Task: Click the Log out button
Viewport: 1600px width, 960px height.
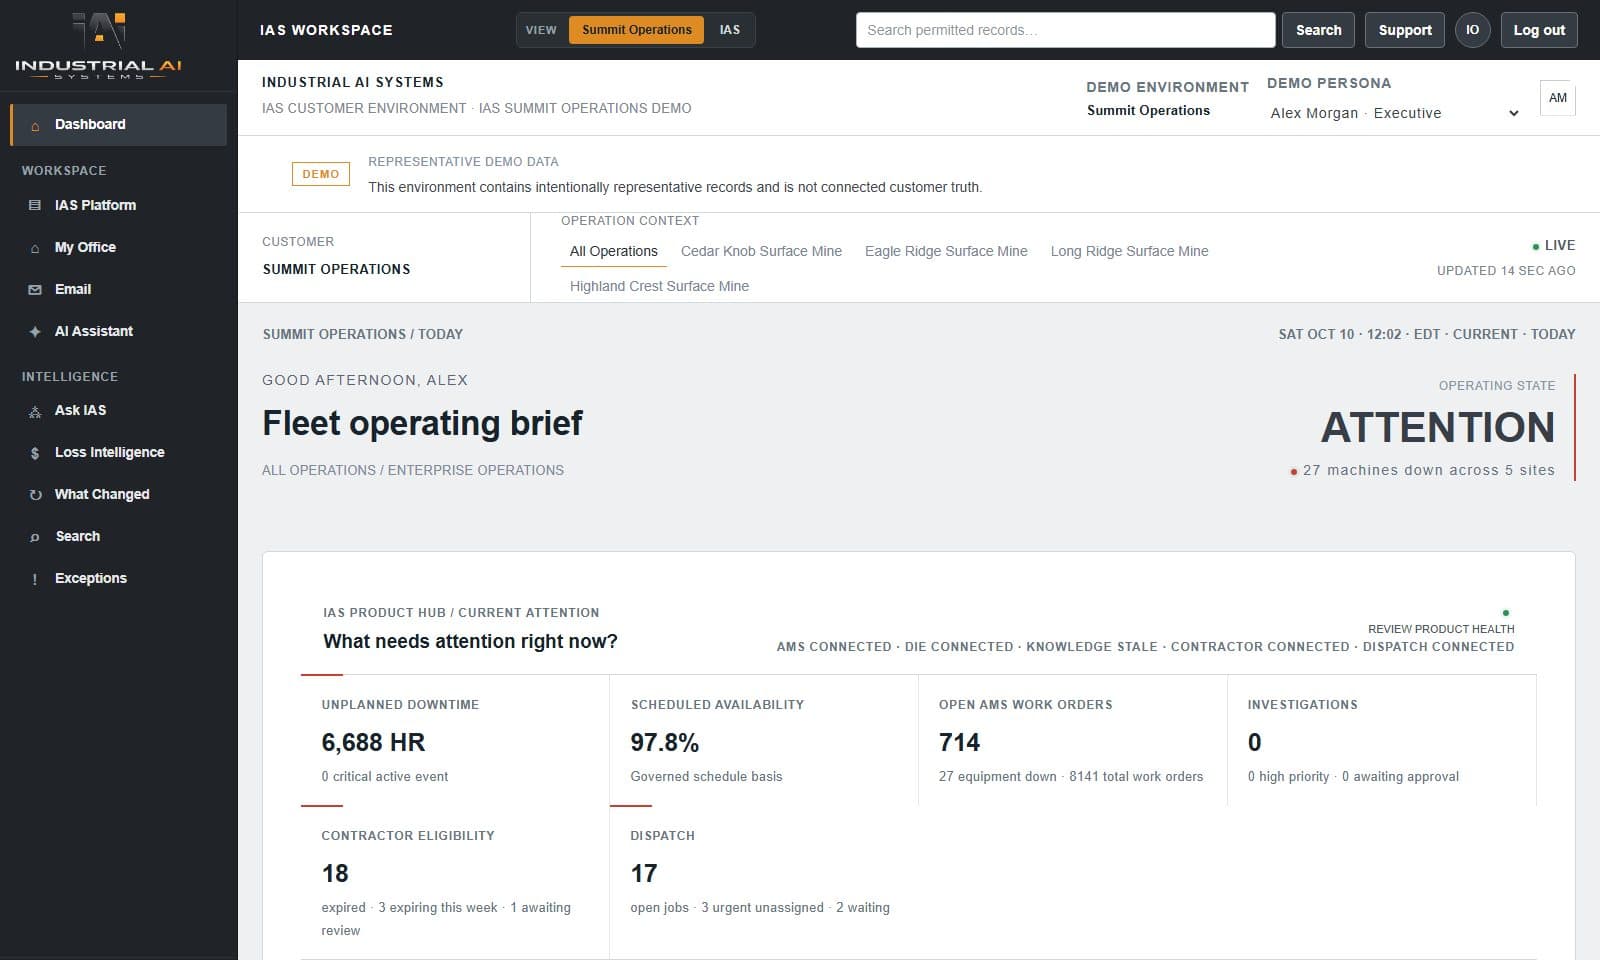Action: [1539, 30]
